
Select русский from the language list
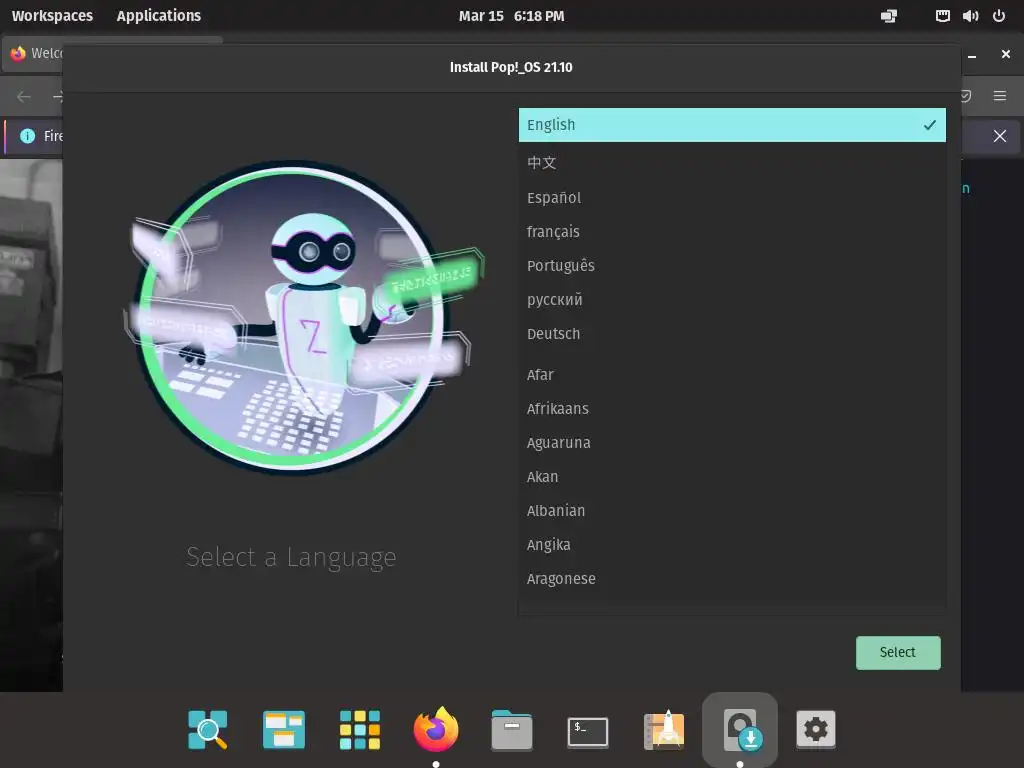coord(732,300)
